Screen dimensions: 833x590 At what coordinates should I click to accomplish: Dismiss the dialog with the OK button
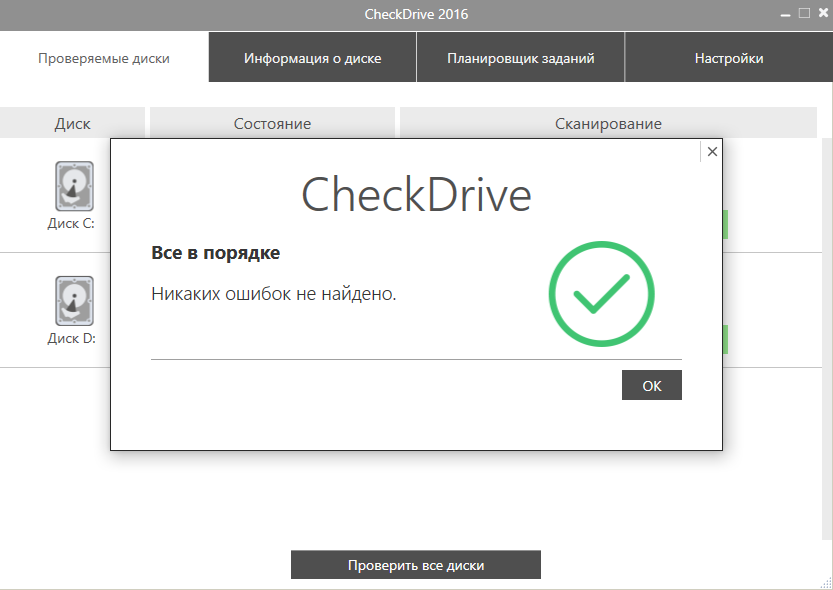(x=651, y=385)
